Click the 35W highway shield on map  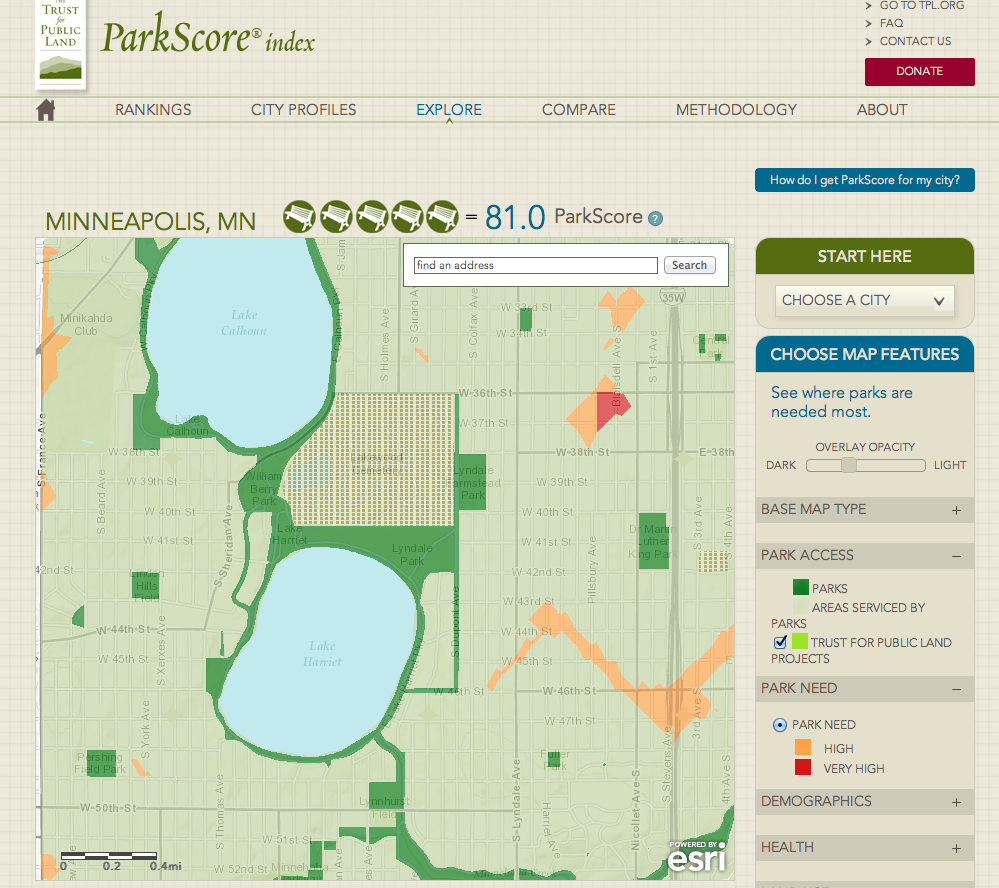[673, 297]
